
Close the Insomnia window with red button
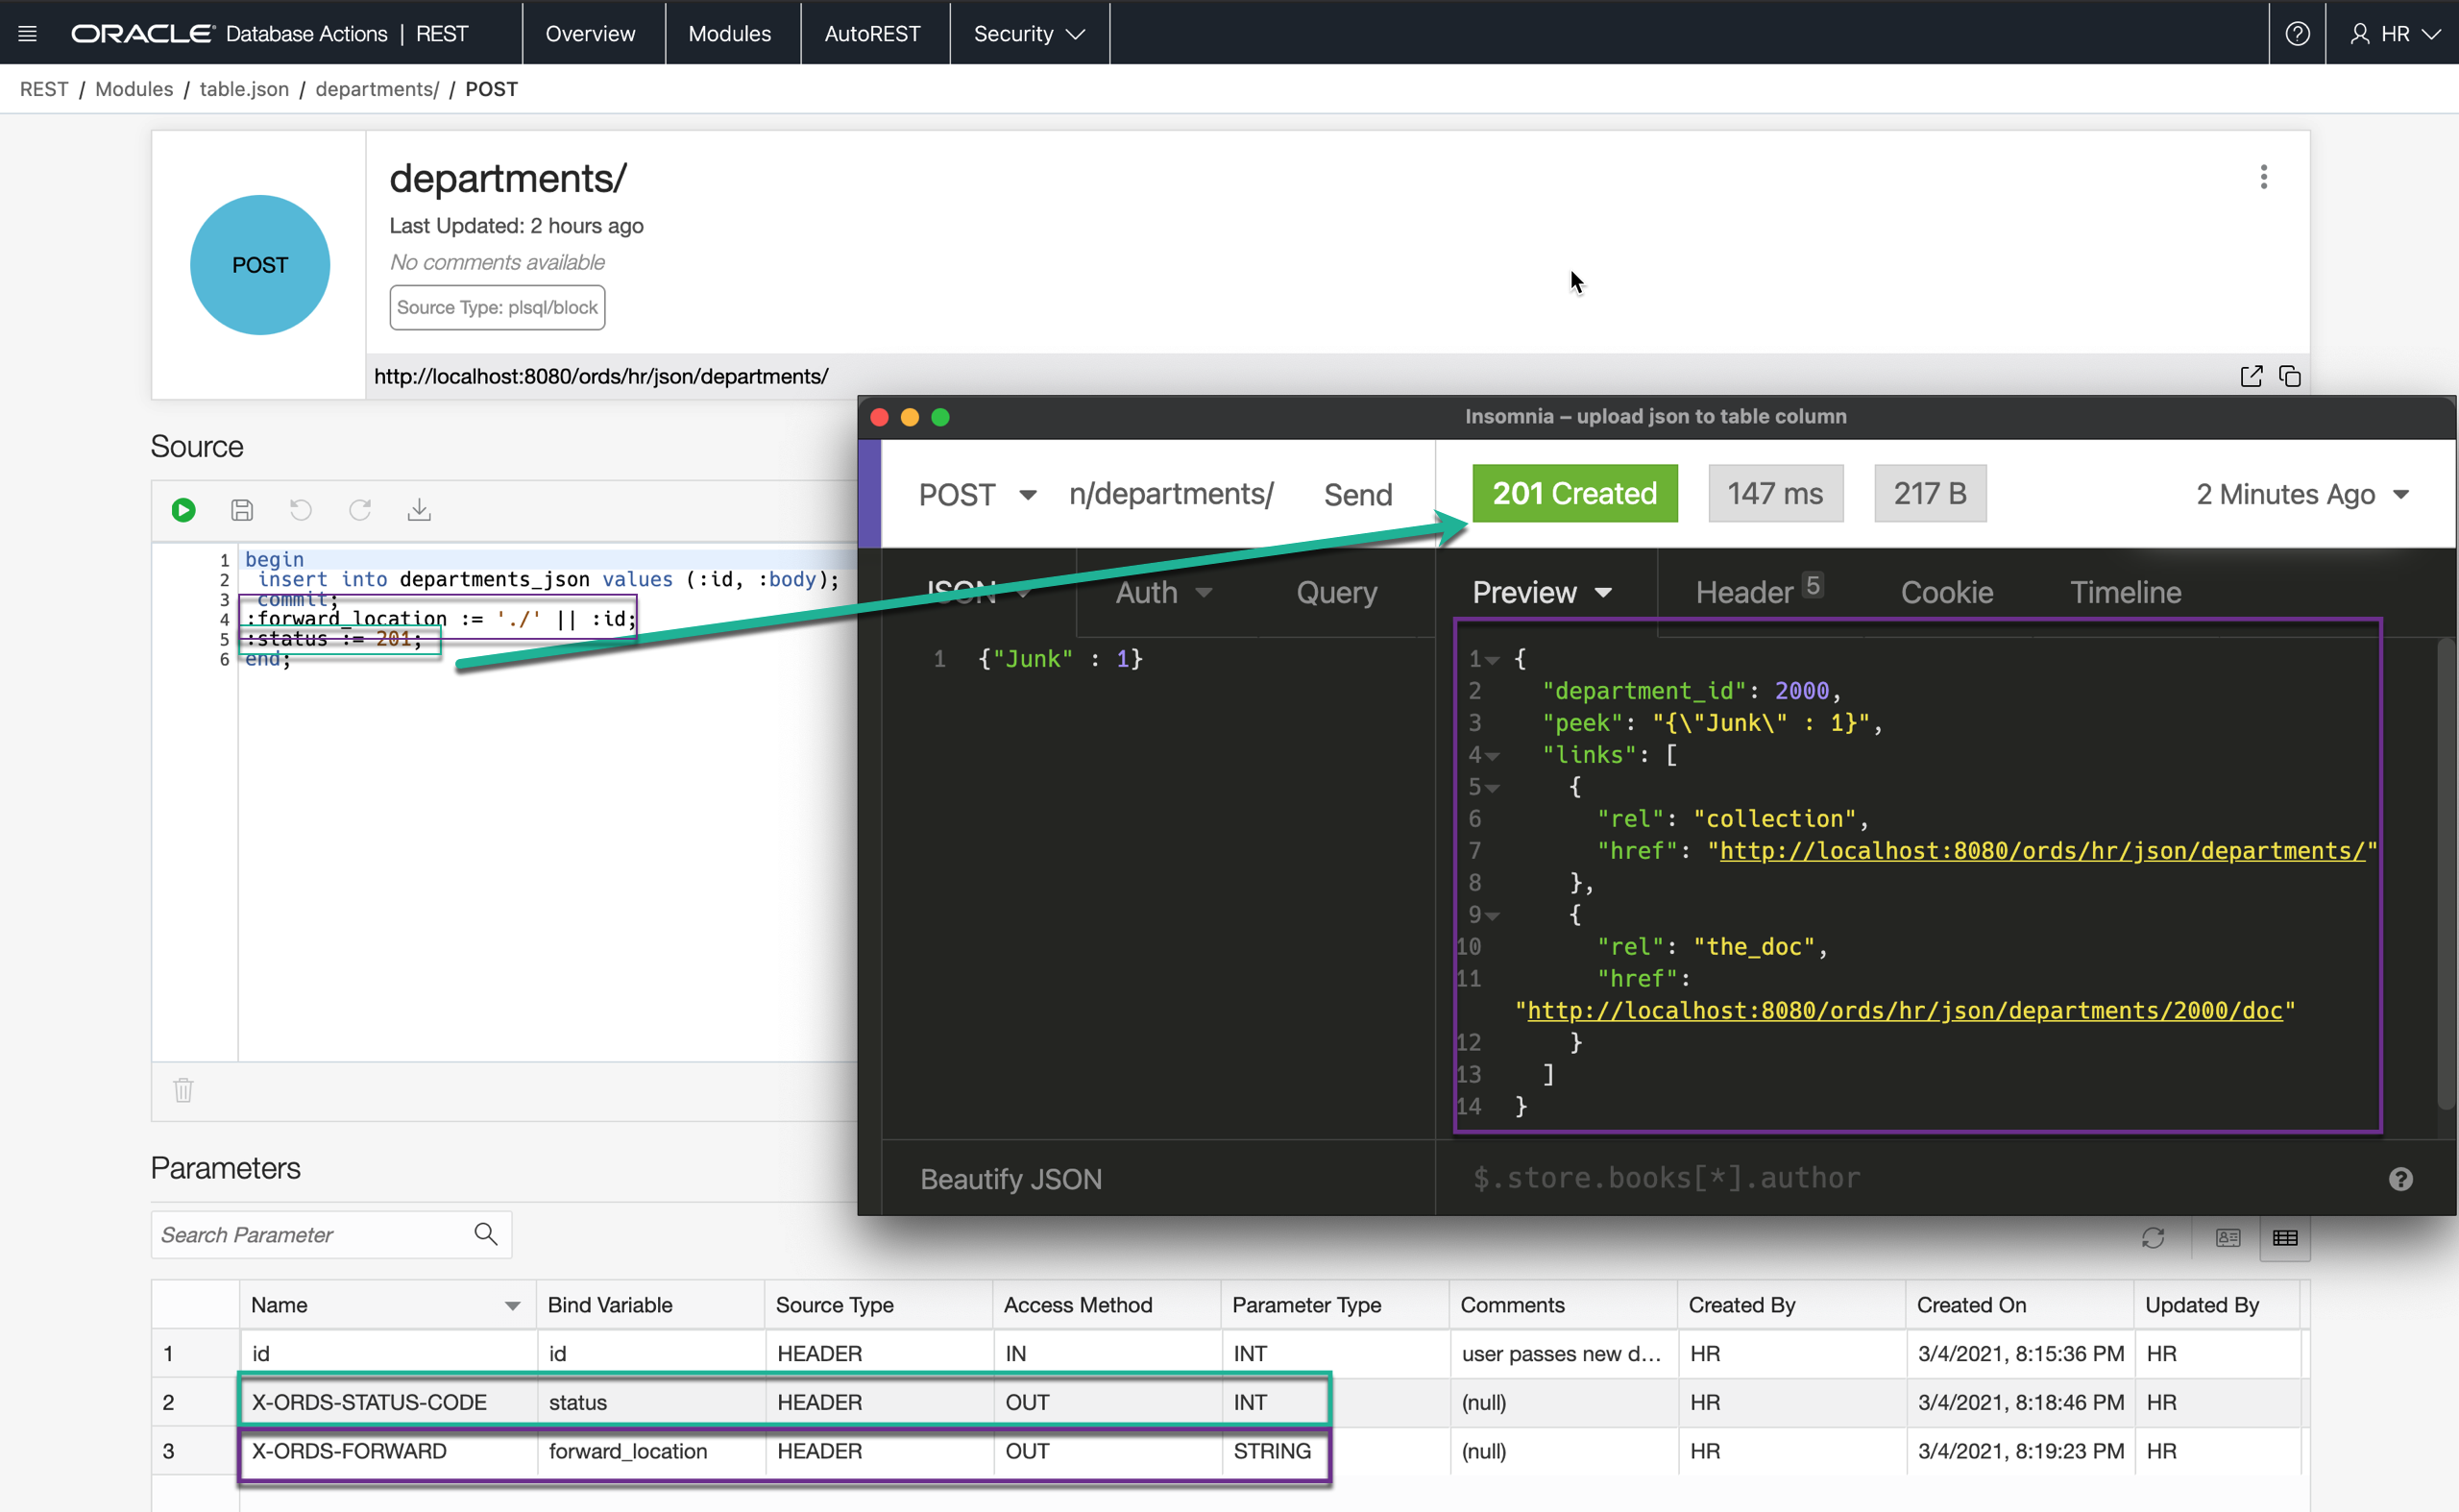(x=880, y=417)
